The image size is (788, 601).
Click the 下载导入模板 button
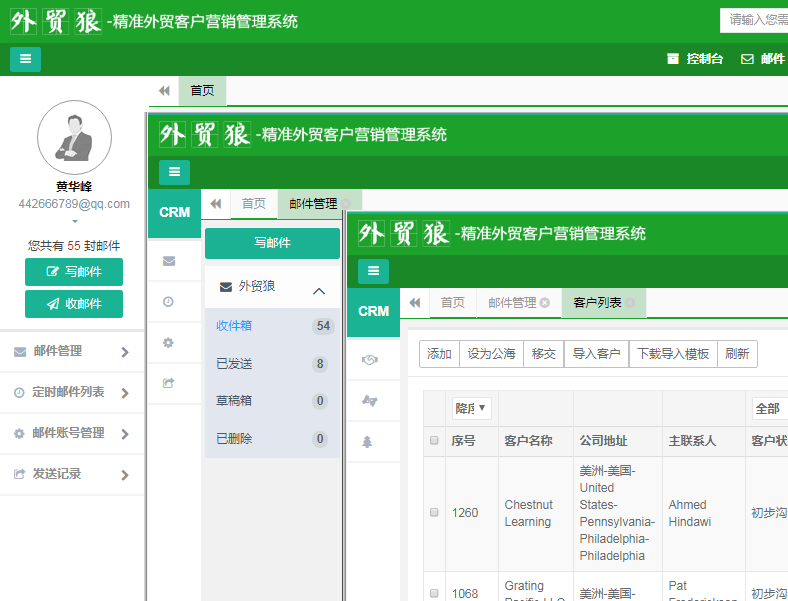[x=673, y=354]
